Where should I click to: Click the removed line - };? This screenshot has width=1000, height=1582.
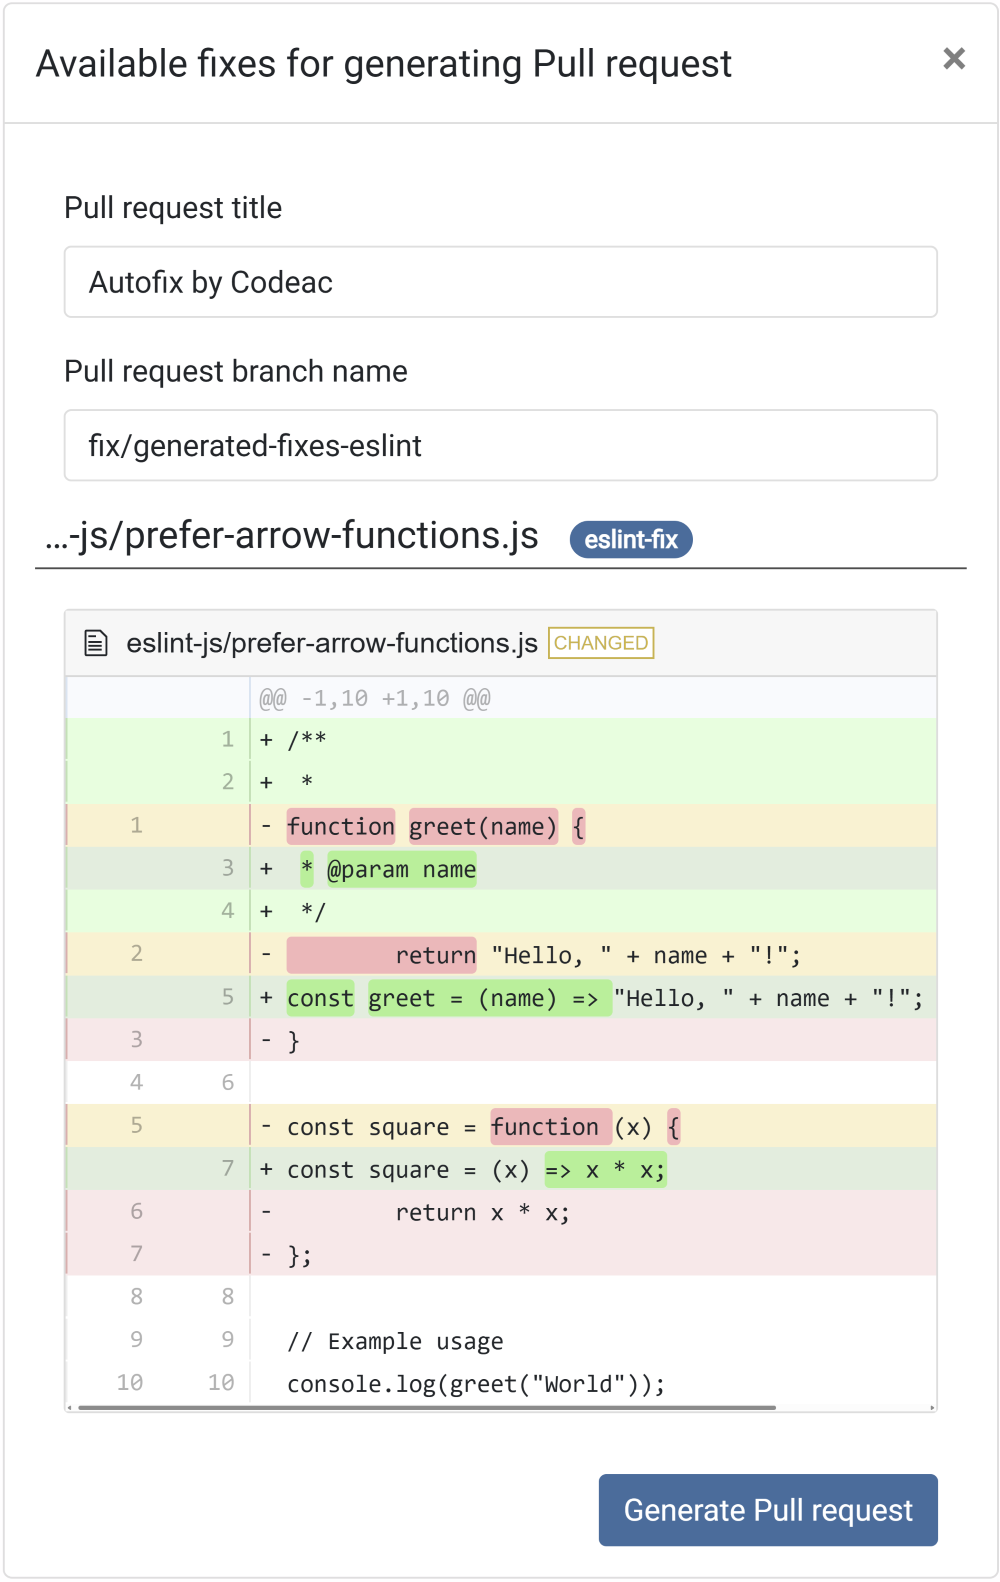pos(501,1255)
